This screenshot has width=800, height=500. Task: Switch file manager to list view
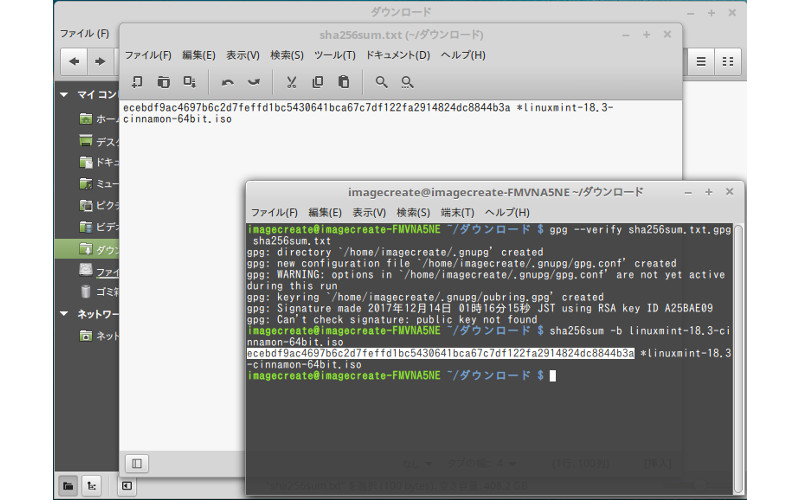coord(701,62)
